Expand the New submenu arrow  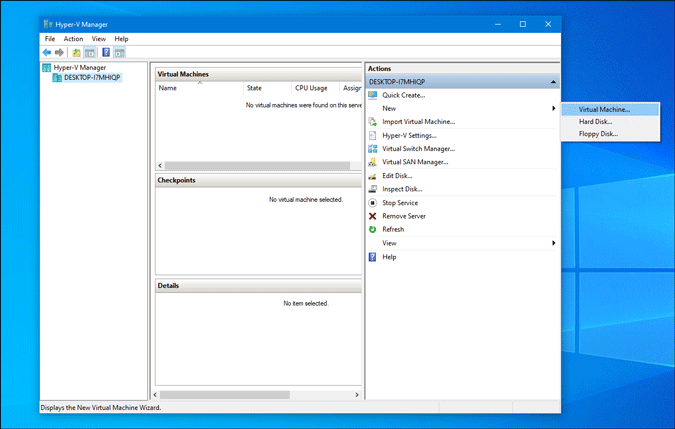pos(554,108)
